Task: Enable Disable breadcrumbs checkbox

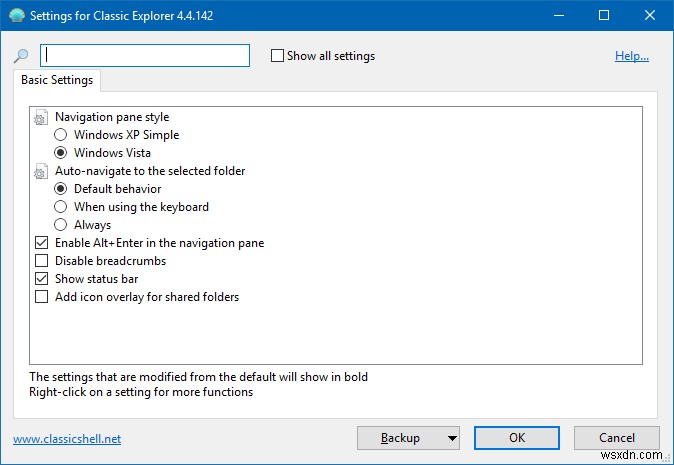Action: (41, 261)
